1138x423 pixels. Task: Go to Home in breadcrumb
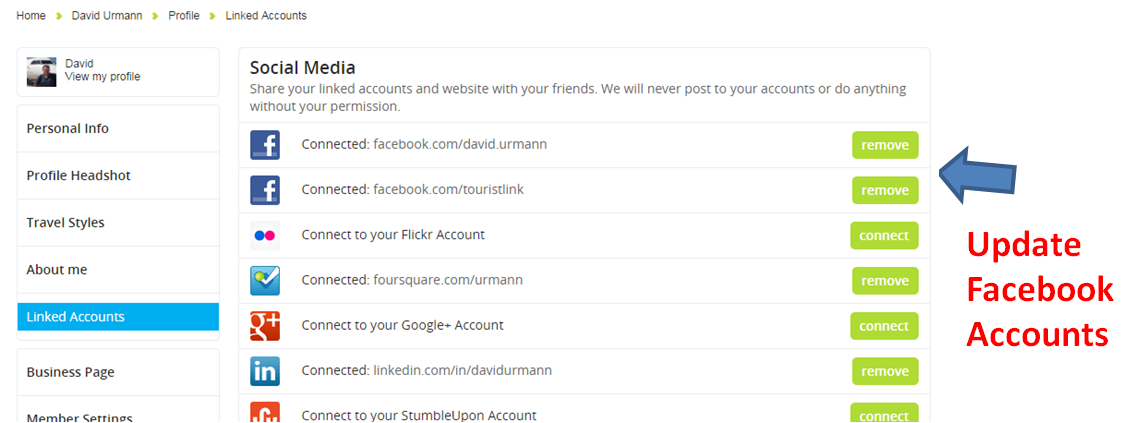pyautogui.click(x=30, y=15)
